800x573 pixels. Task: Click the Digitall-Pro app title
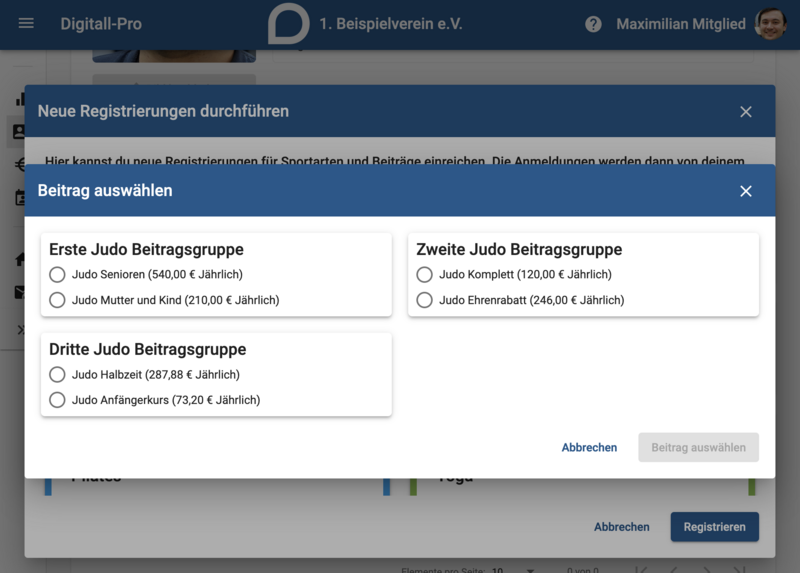(101, 24)
